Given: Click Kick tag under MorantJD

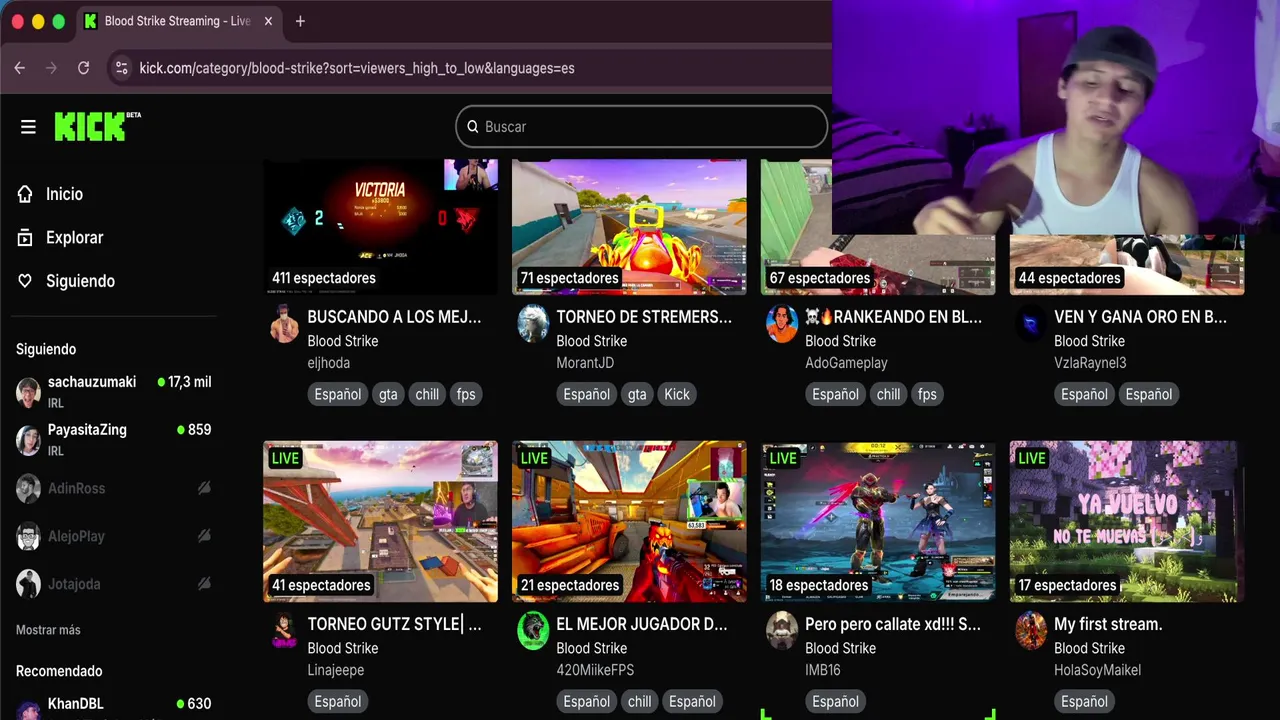Looking at the screenshot, I should (677, 394).
